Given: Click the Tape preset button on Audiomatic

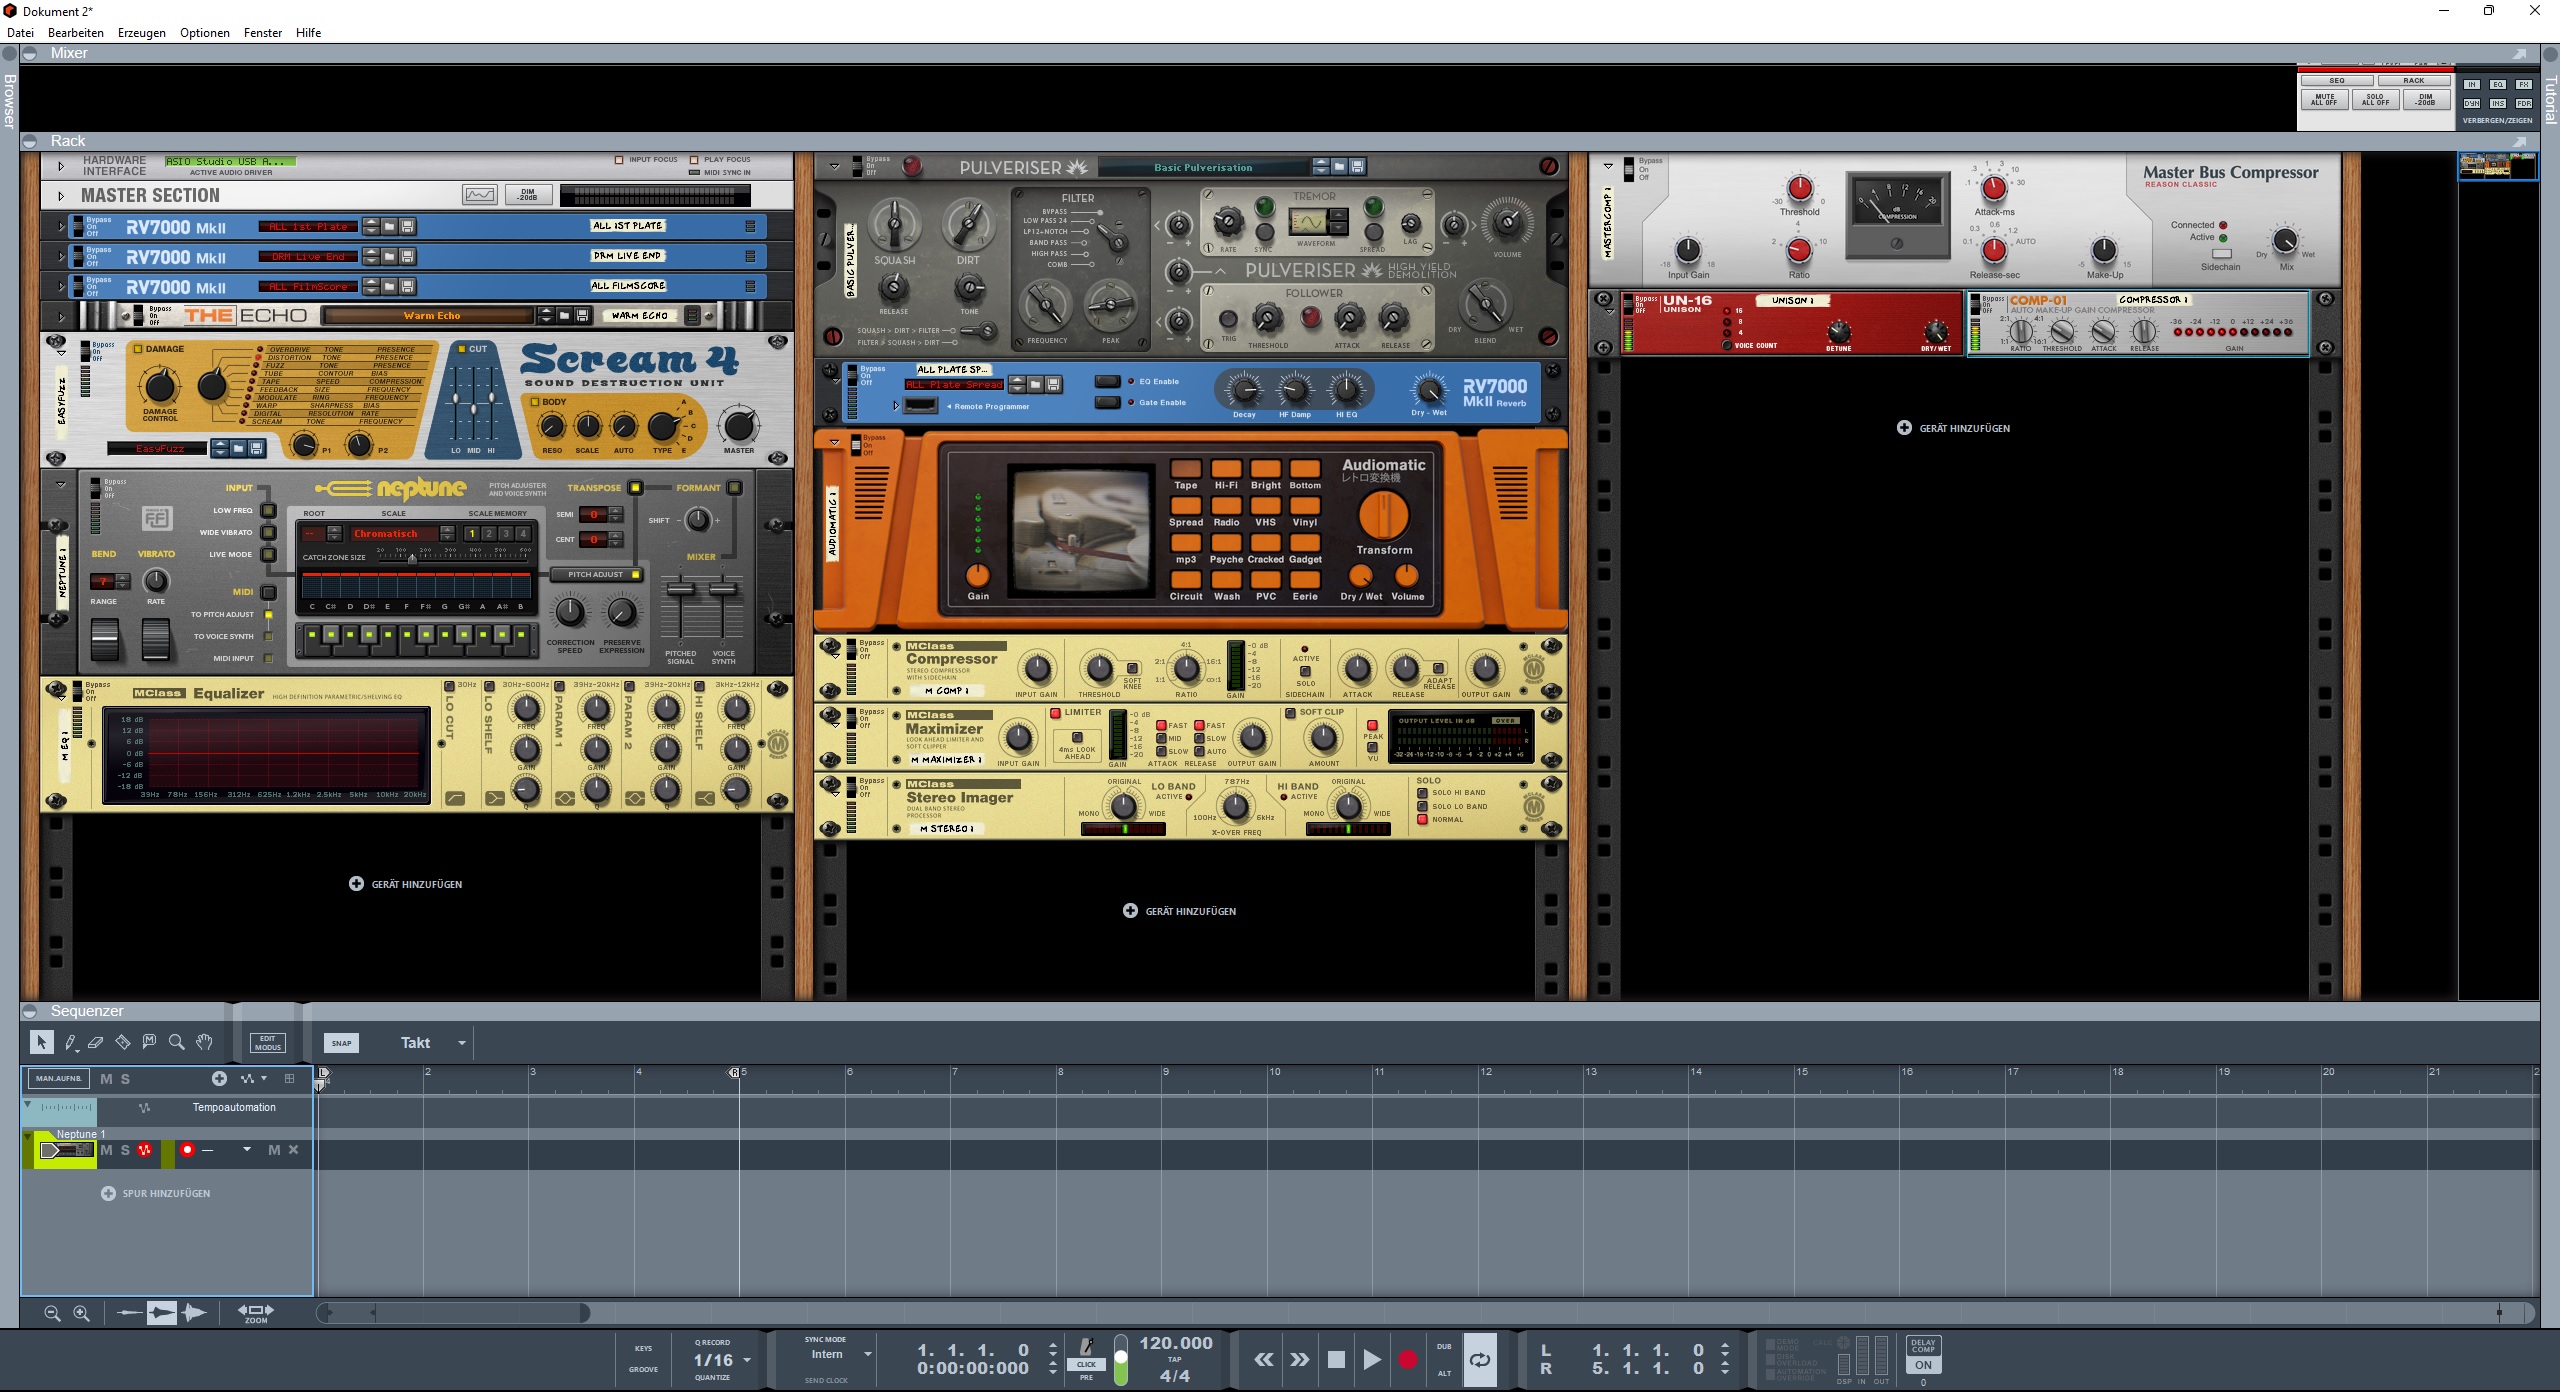Looking at the screenshot, I should click(x=1186, y=469).
